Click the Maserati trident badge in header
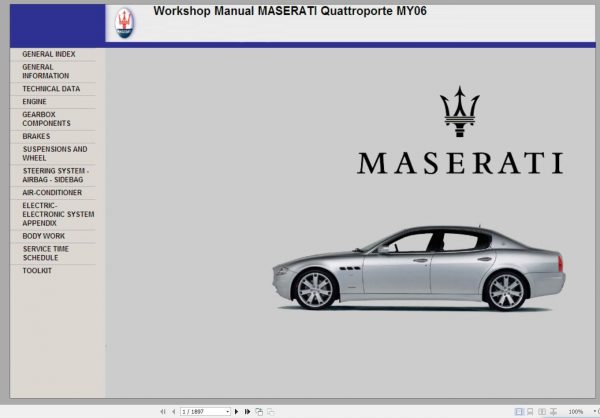This screenshot has width=600, height=418. pos(124,23)
